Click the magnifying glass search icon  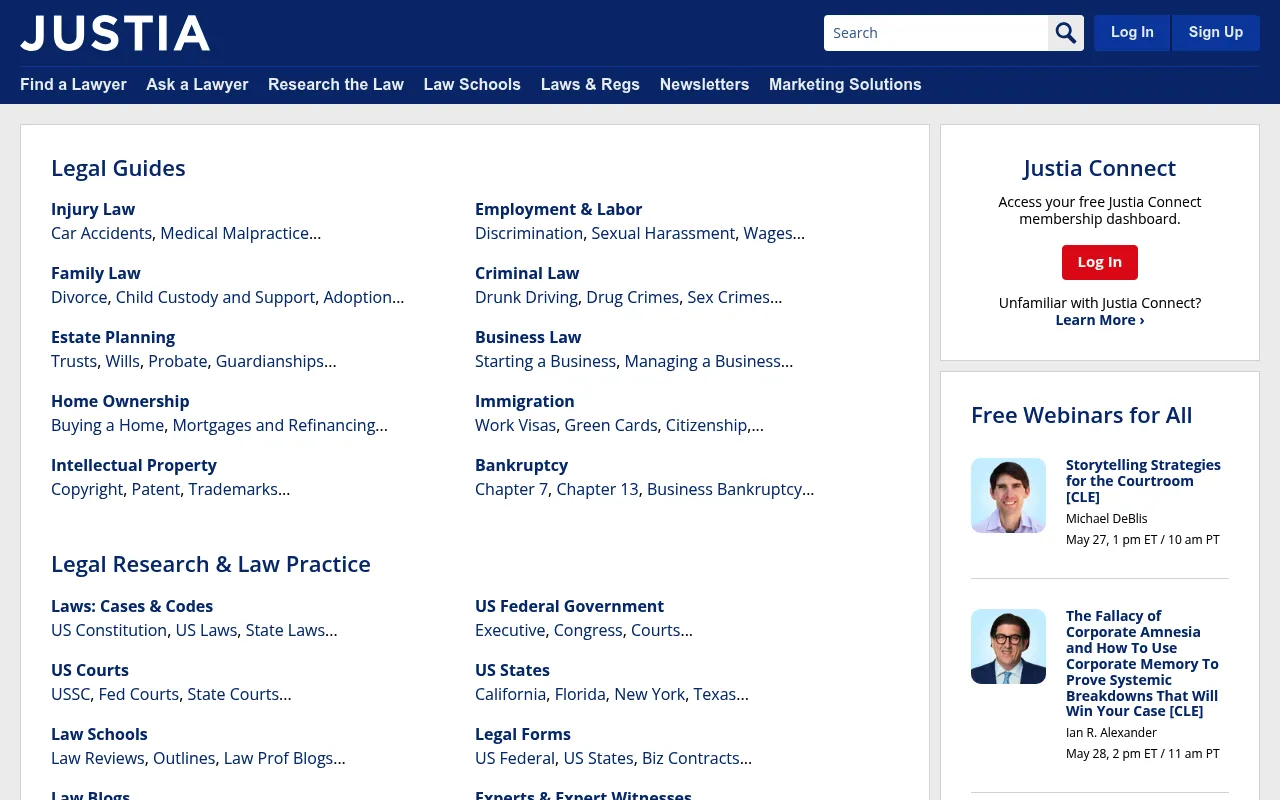(x=1066, y=33)
